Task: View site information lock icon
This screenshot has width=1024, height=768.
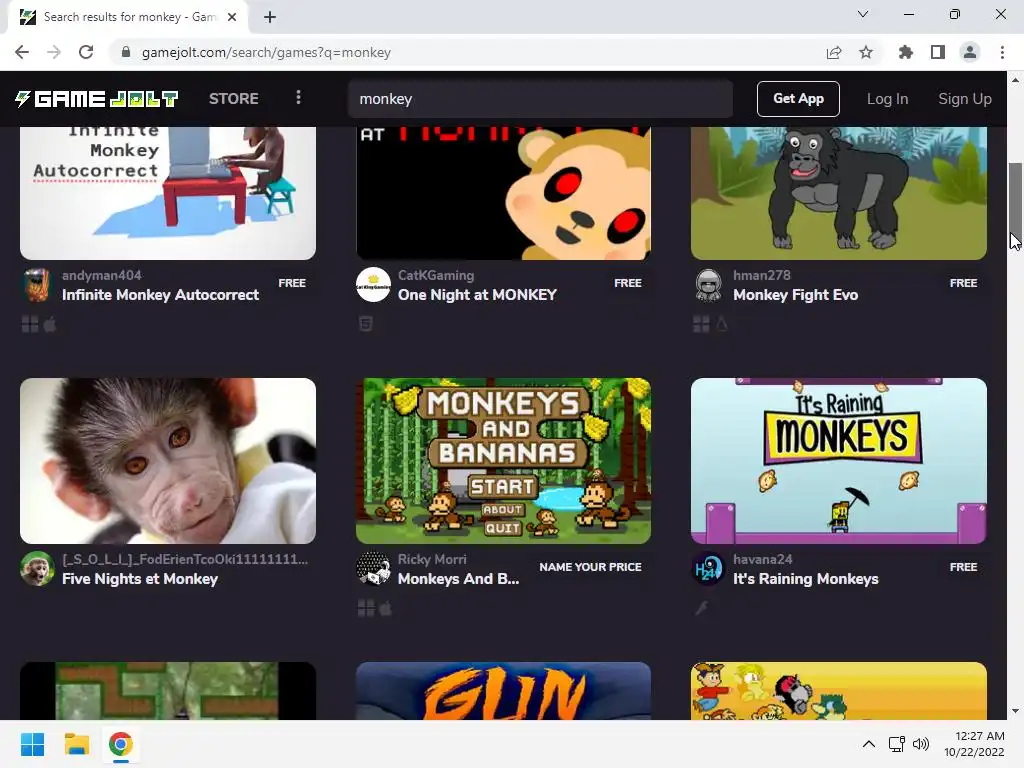Action: (125, 52)
